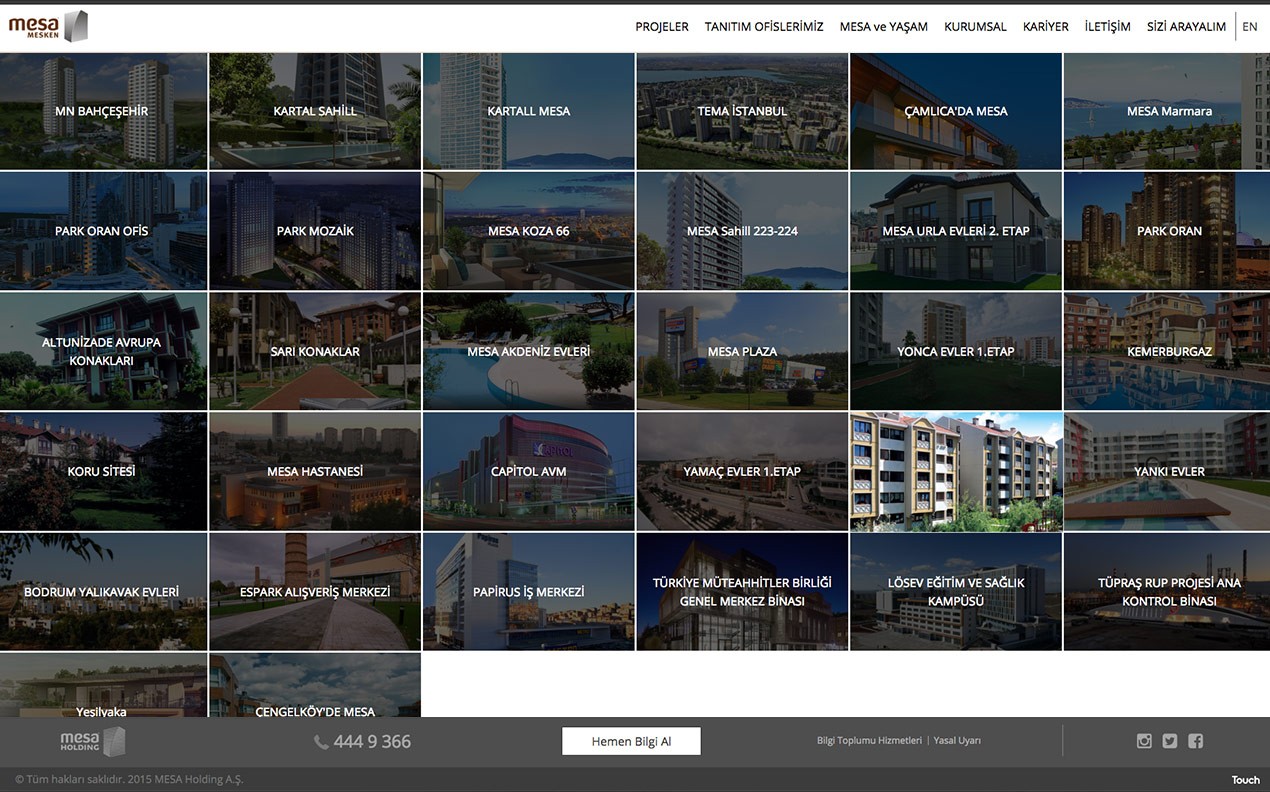This screenshot has width=1270, height=792.
Task: Open SARI KONAKLAR project tile
Action: (315, 351)
